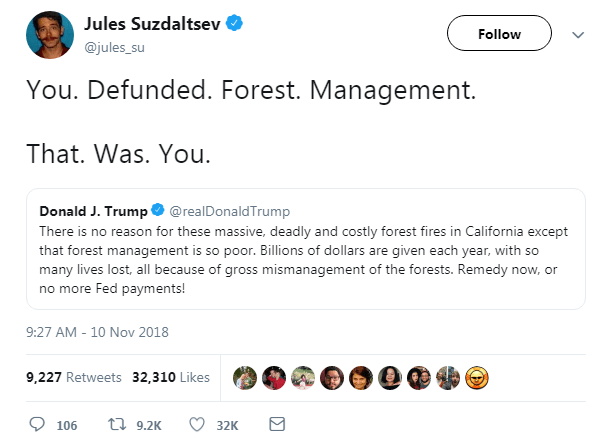Viewport: 607px width, 447px height.
Task: View the 9,227 Retweets list
Action: click(74, 377)
